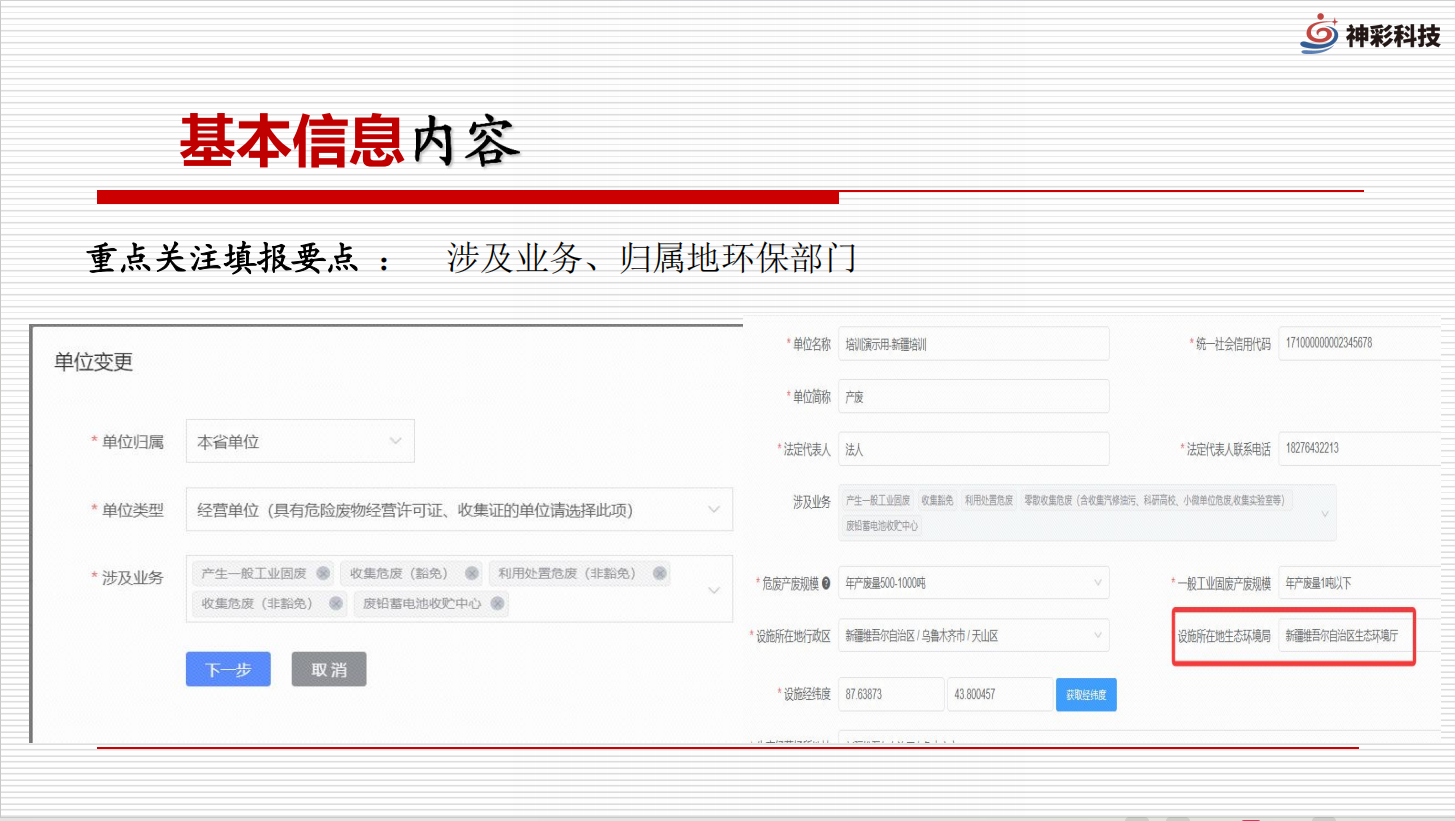Expand the 涉及业务 multi-select in 单位变更 dialog
Viewport: 1455px width, 821px height.
[714, 590]
